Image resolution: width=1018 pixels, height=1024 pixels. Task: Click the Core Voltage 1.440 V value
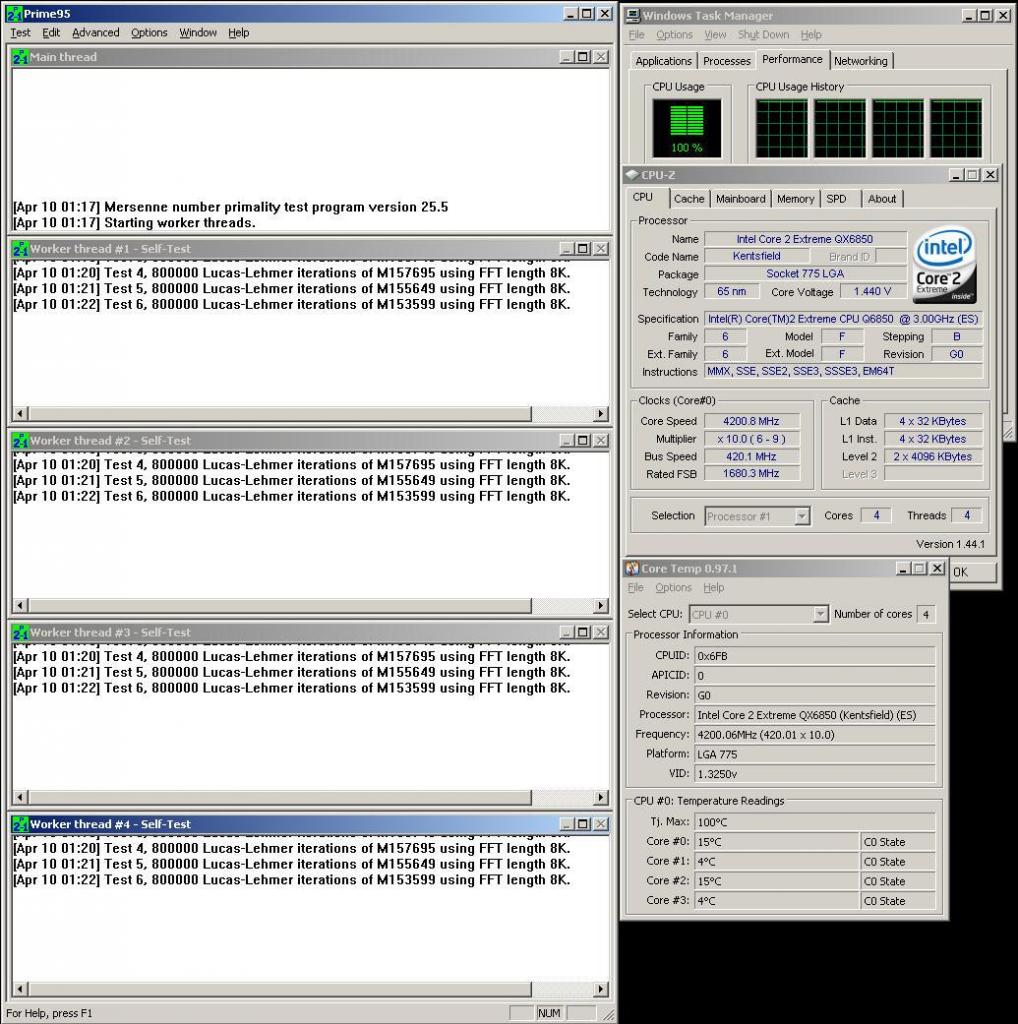(x=872, y=291)
